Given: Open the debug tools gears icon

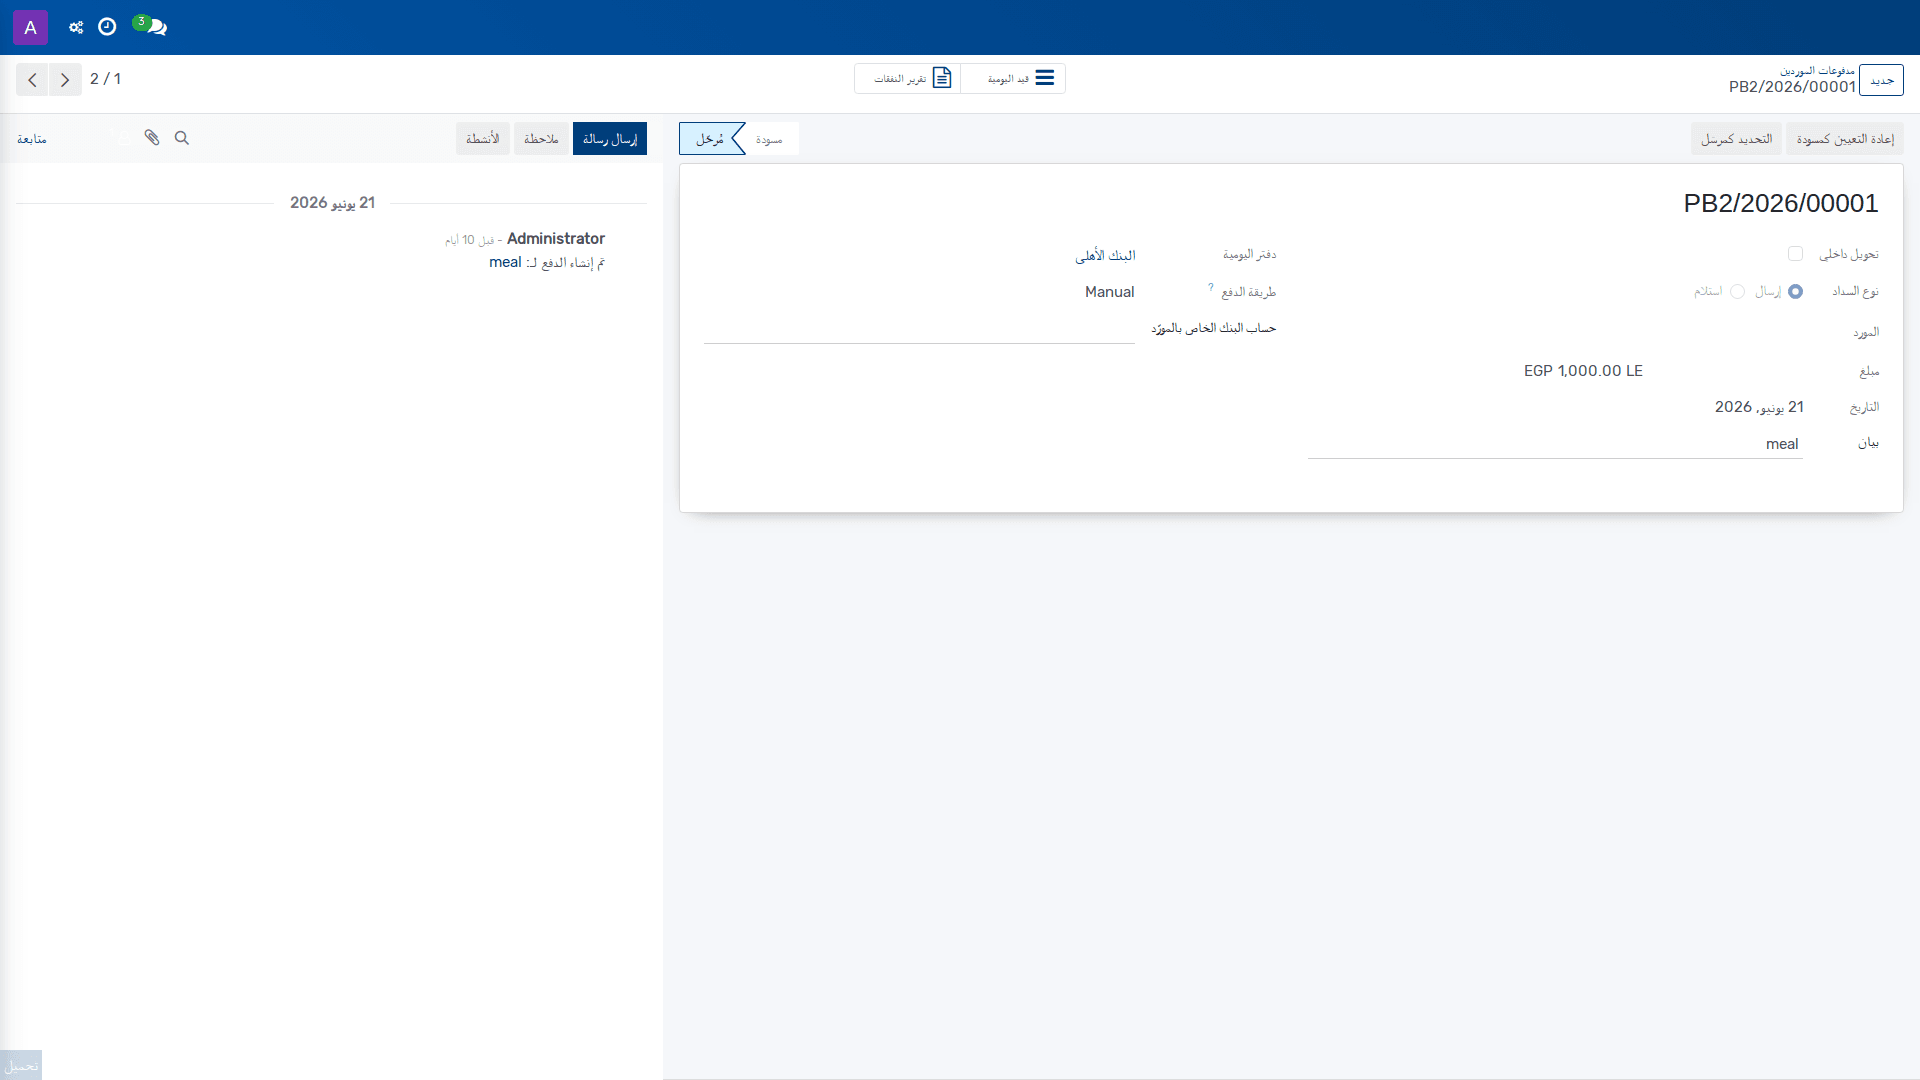Looking at the screenshot, I should click(x=76, y=27).
